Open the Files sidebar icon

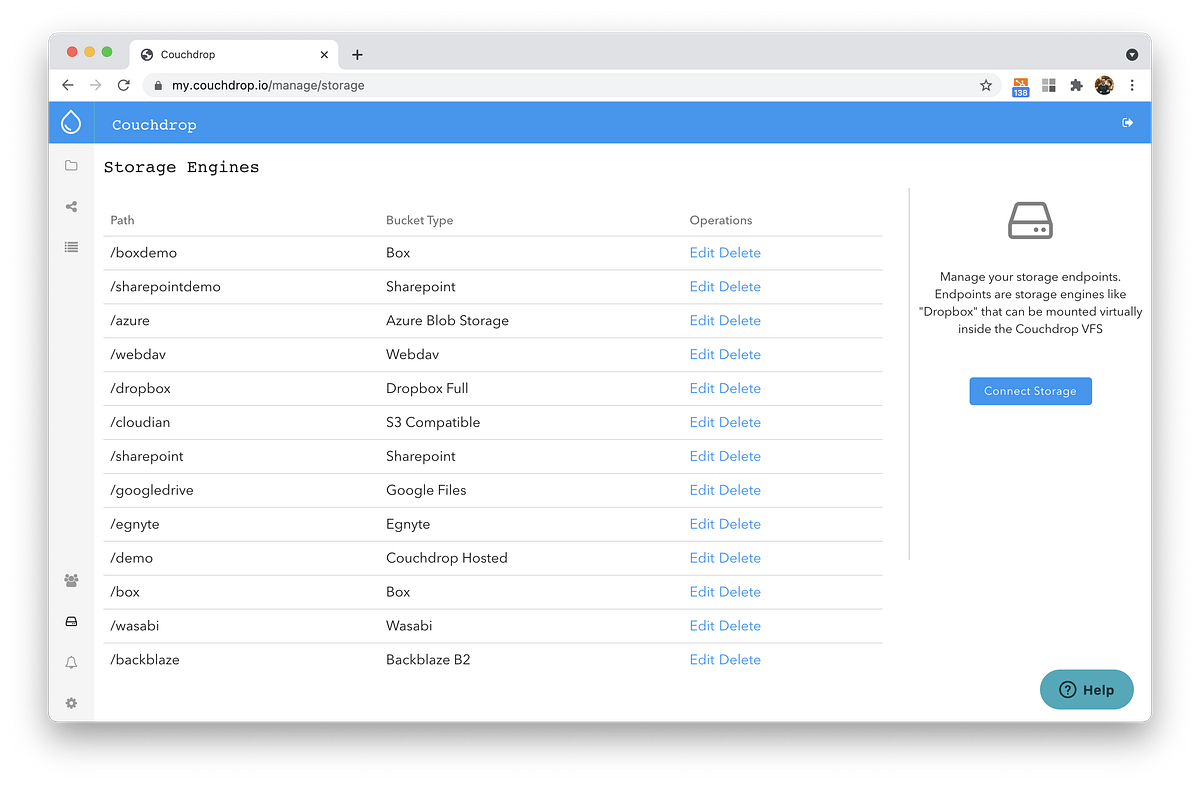coord(71,165)
